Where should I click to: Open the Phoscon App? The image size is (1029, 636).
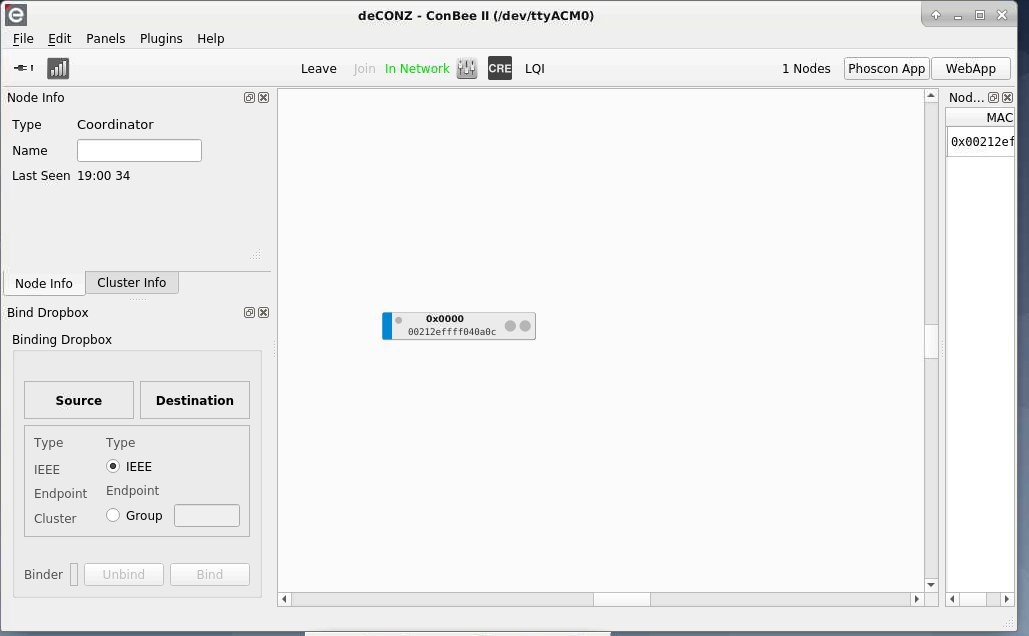(x=887, y=68)
